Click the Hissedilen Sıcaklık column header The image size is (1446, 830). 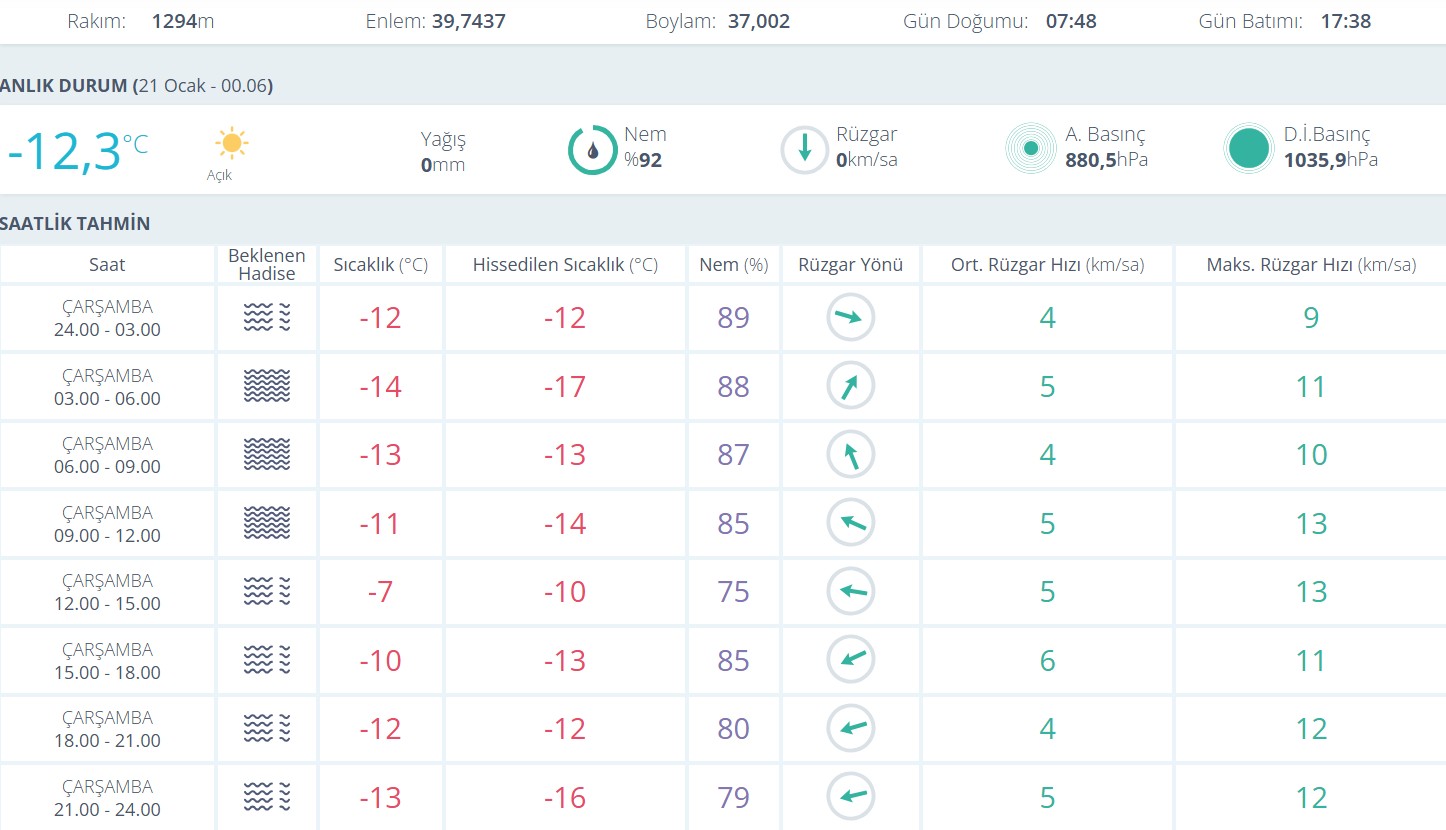pos(565,265)
